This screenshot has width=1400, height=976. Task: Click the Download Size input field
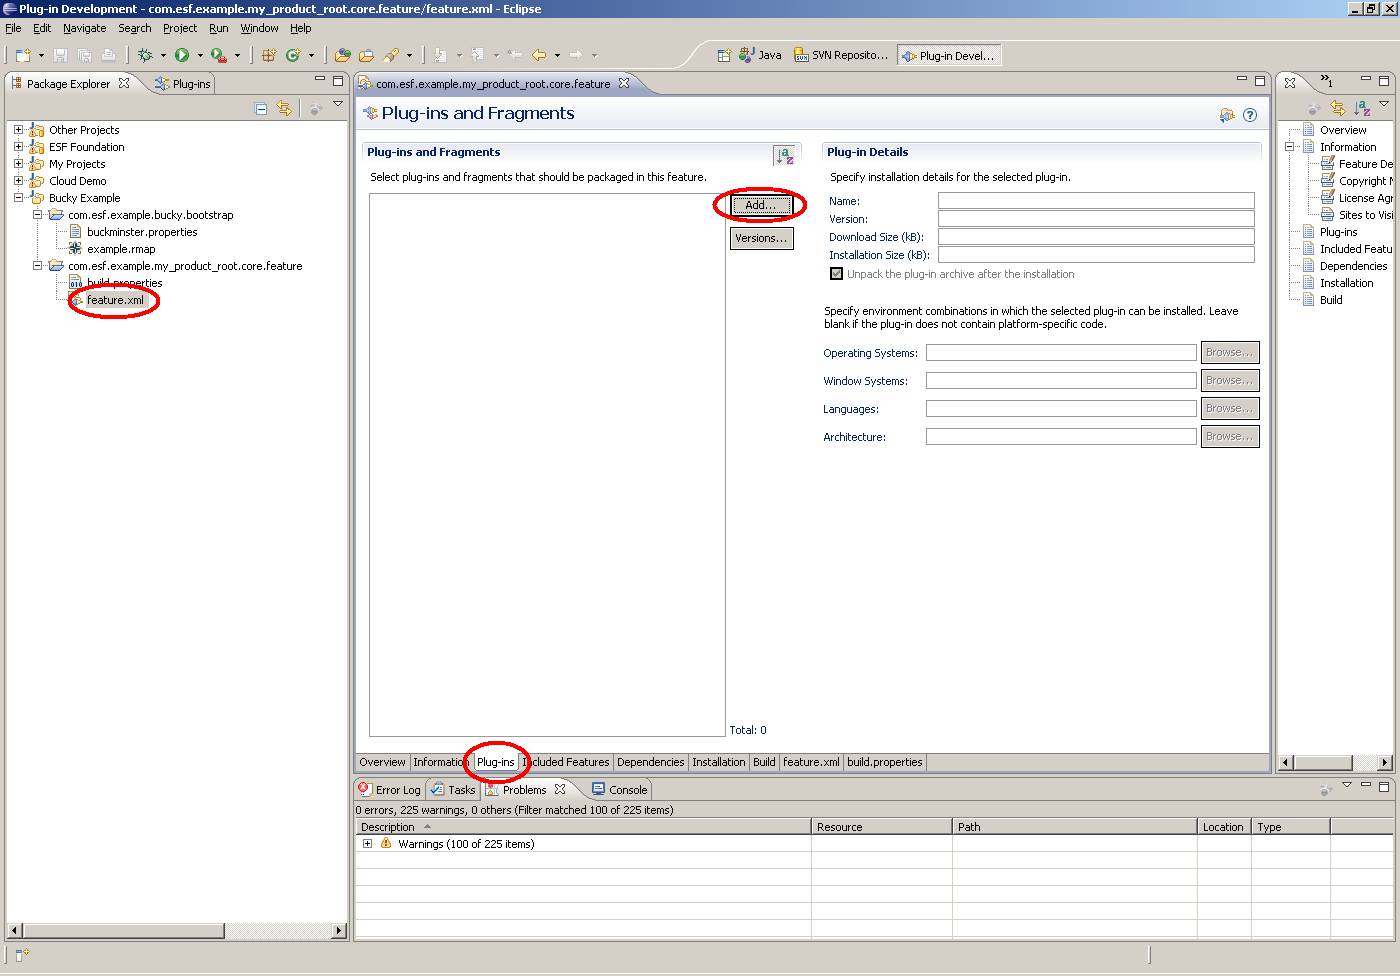pos(1096,237)
